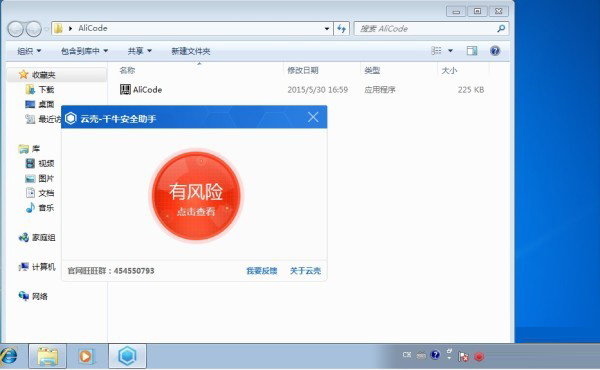The image size is (600, 370).
Task: Click the Action Center flag tray icon
Action: click(x=464, y=356)
